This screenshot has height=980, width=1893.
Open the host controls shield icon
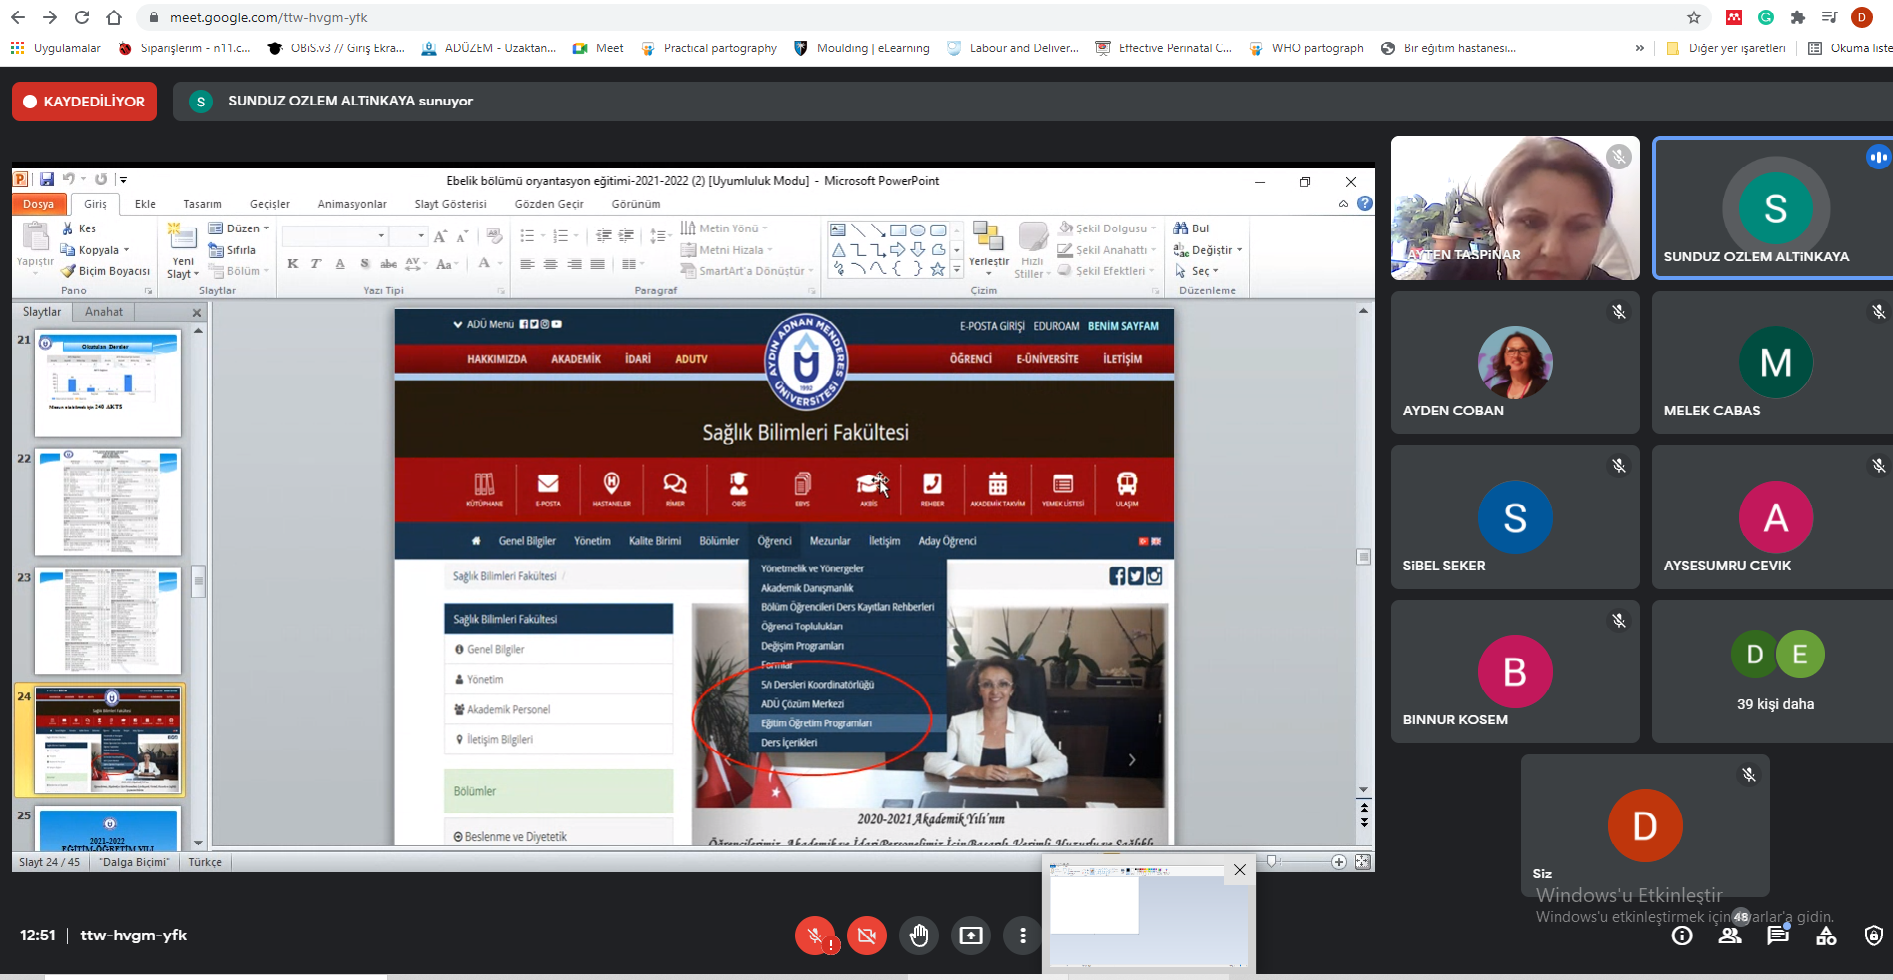(x=1873, y=936)
